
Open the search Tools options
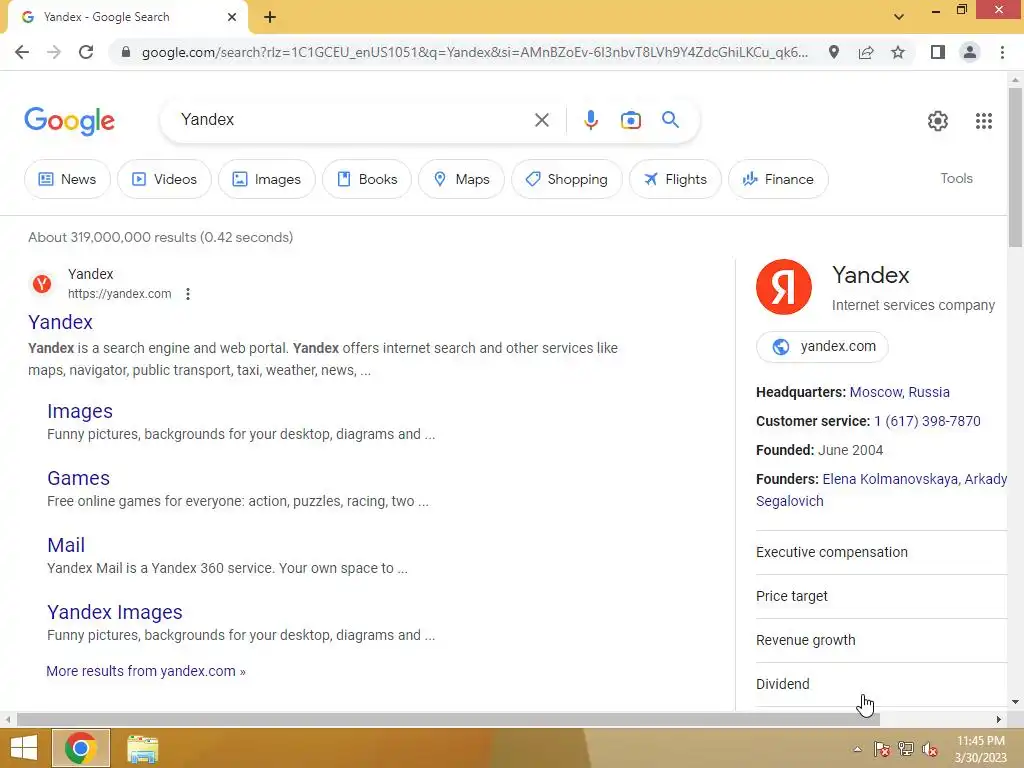(x=956, y=178)
